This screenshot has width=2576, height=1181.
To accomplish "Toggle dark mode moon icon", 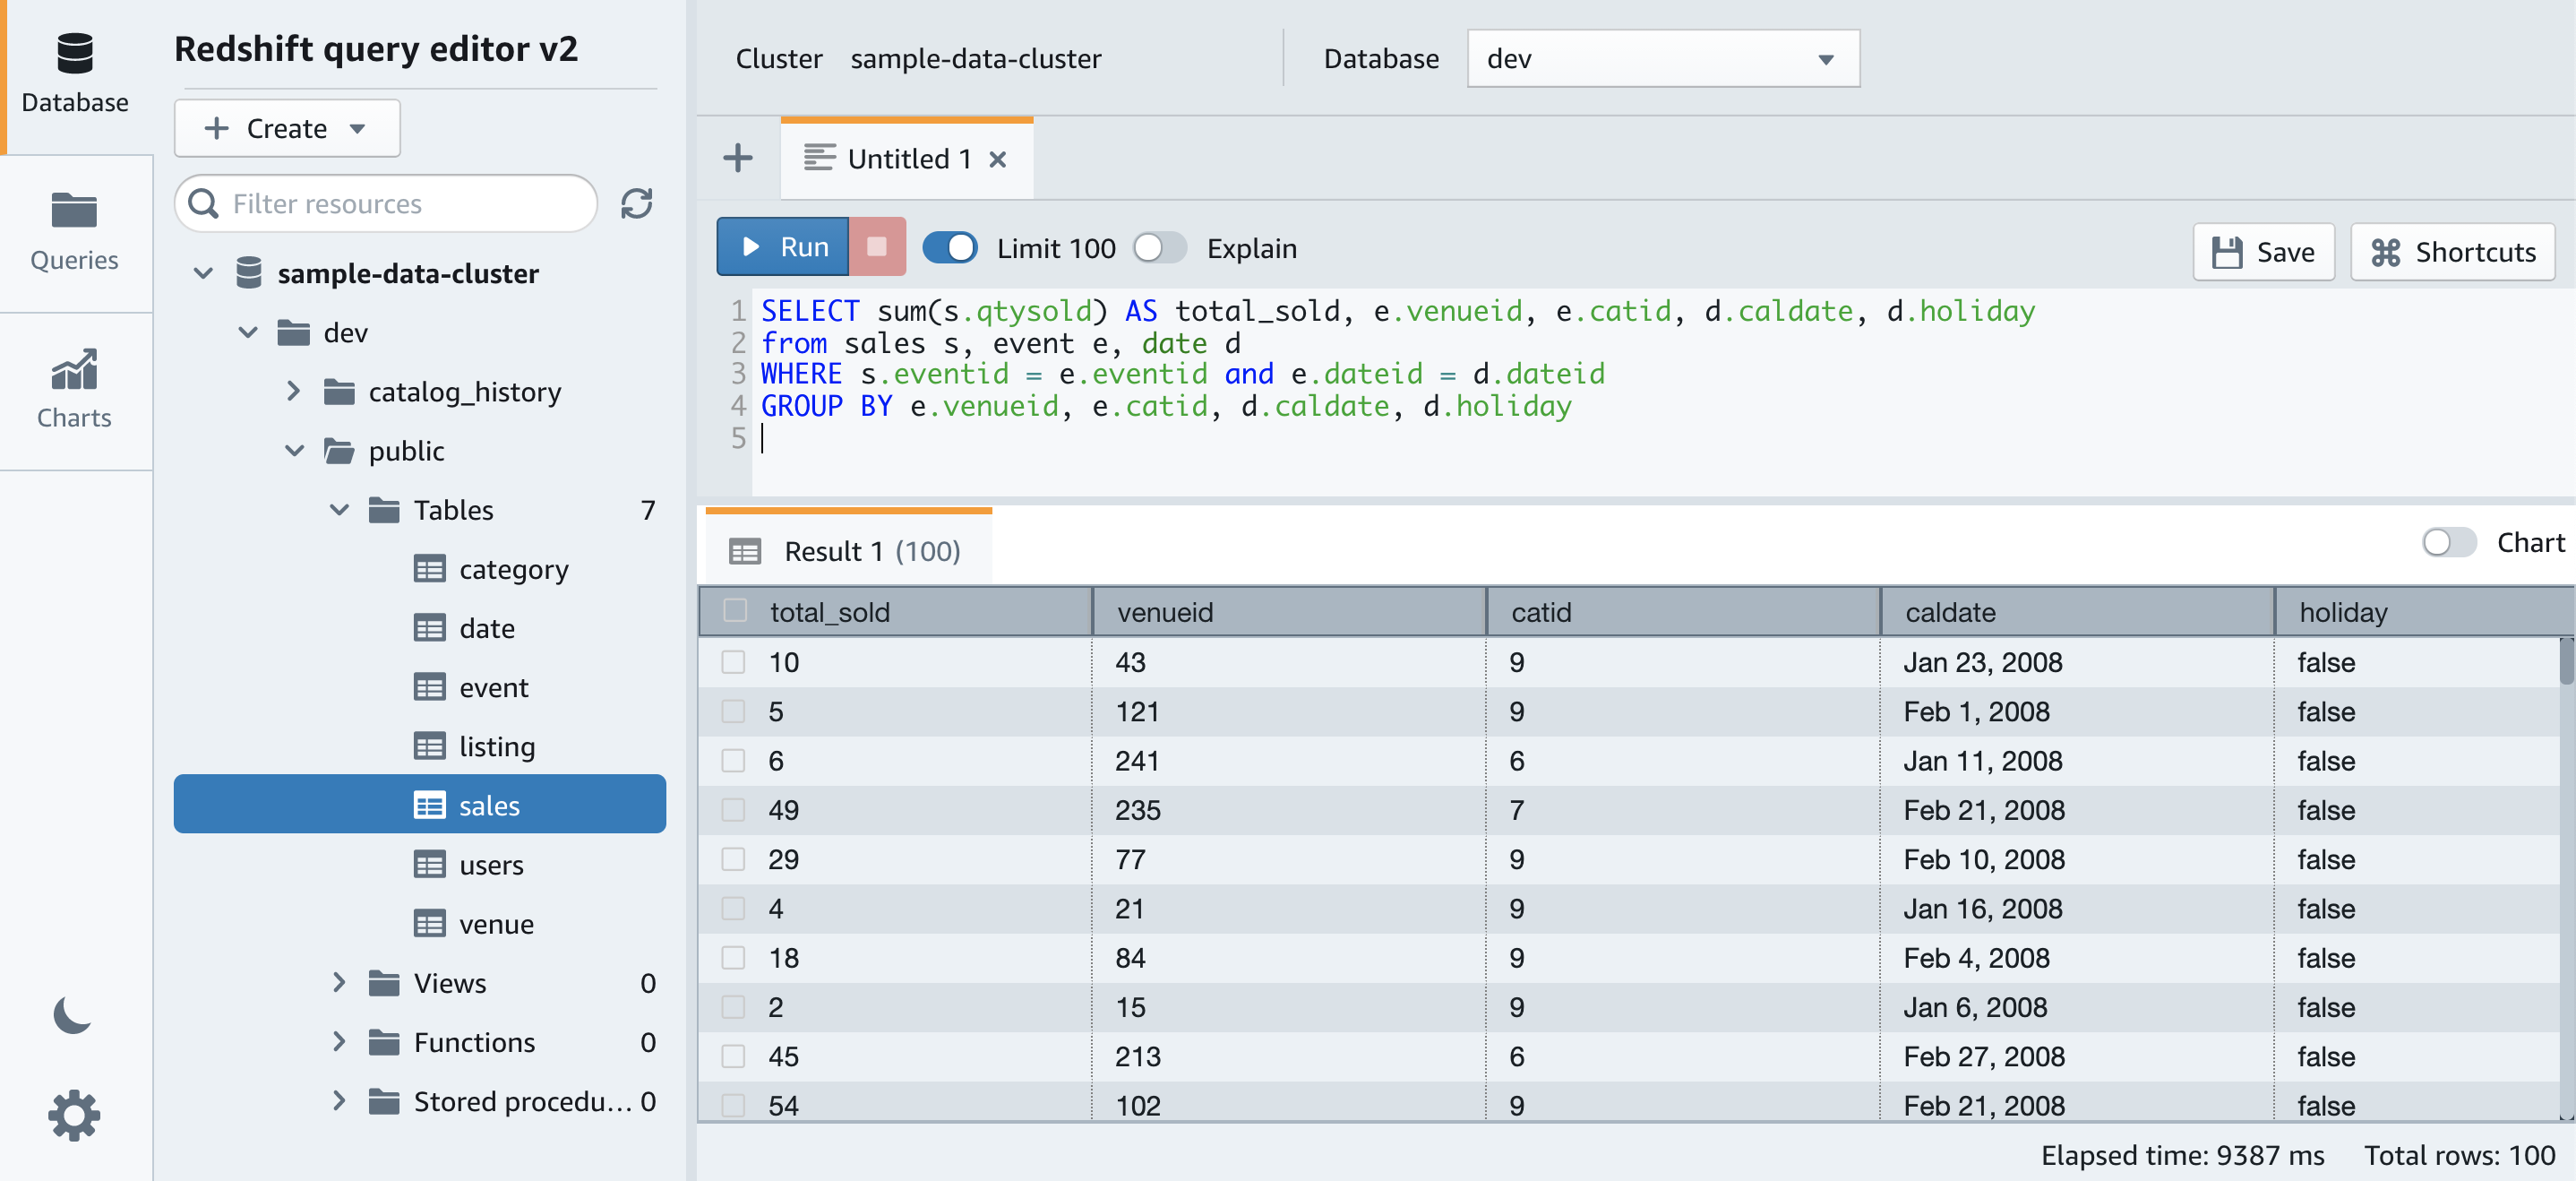I will [x=72, y=1015].
